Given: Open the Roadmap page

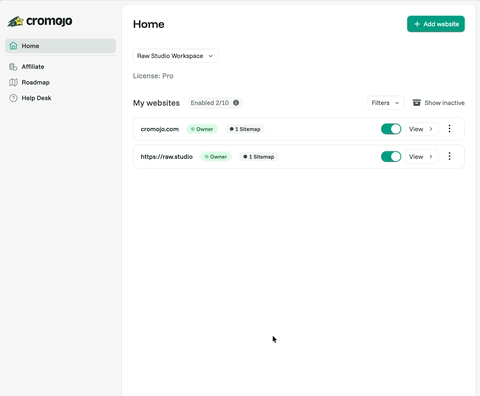Looking at the screenshot, I should point(29,82).
